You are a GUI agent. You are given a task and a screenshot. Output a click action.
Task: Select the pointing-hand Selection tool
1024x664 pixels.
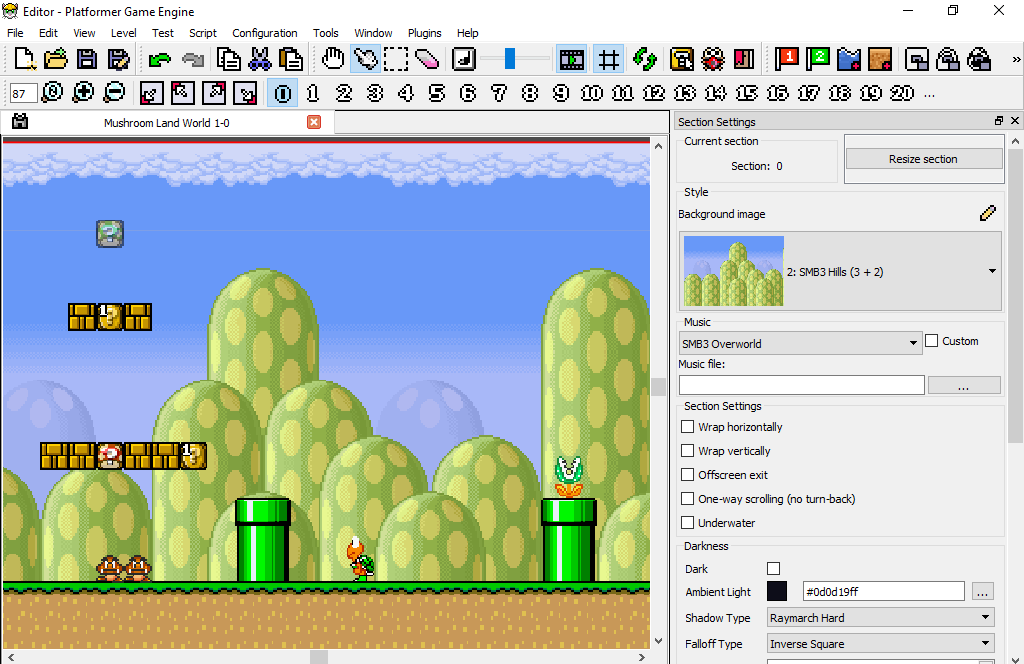pyautogui.click(x=365, y=59)
